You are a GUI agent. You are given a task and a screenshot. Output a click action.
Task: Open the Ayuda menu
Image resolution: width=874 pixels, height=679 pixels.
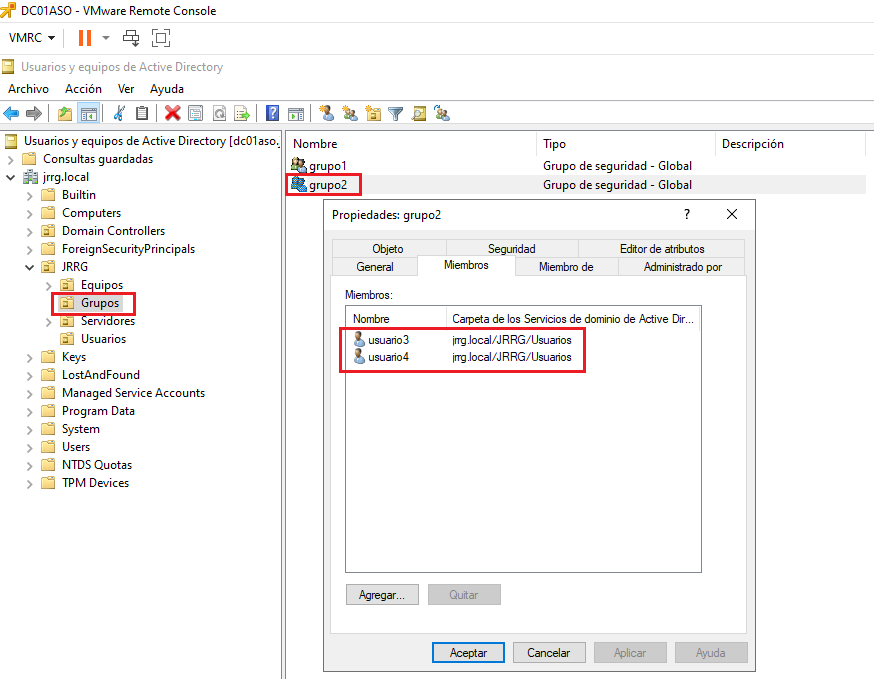click(167, 89)
